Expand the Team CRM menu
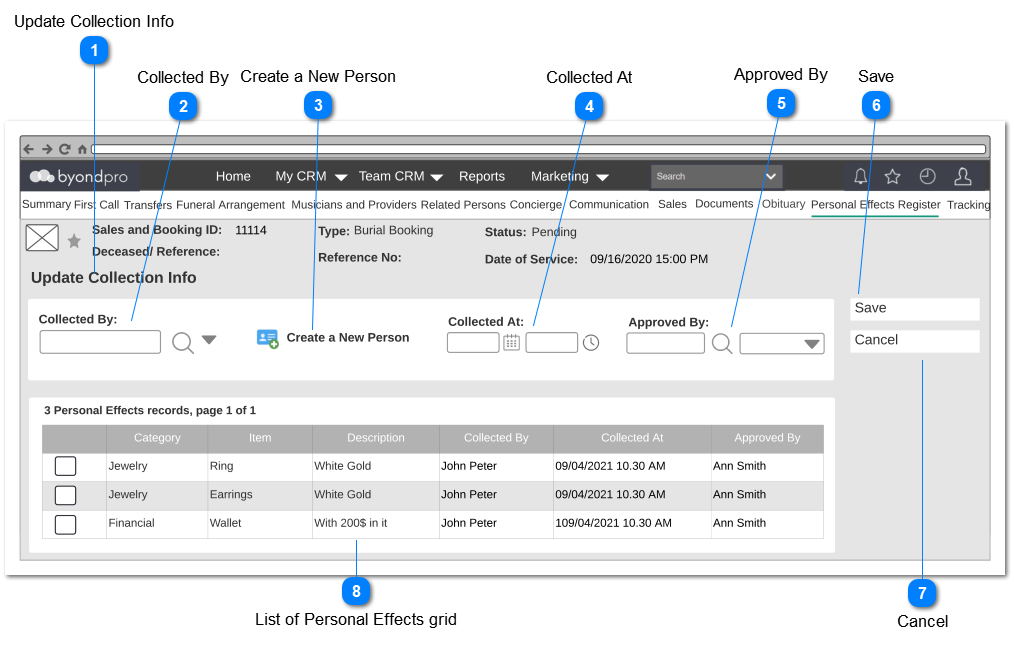Viewport: 1014px width, 647px height. 400,176
